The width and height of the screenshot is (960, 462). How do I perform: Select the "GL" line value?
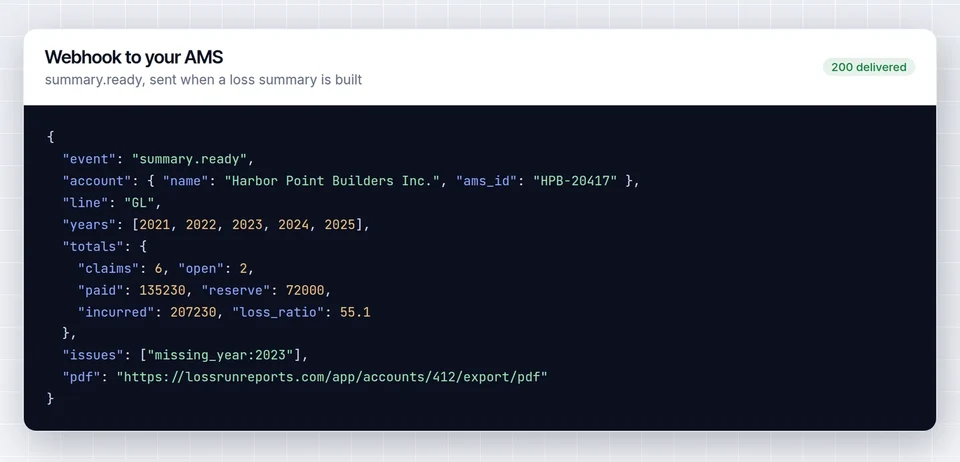pyautogui.click(x=139, y=203)
